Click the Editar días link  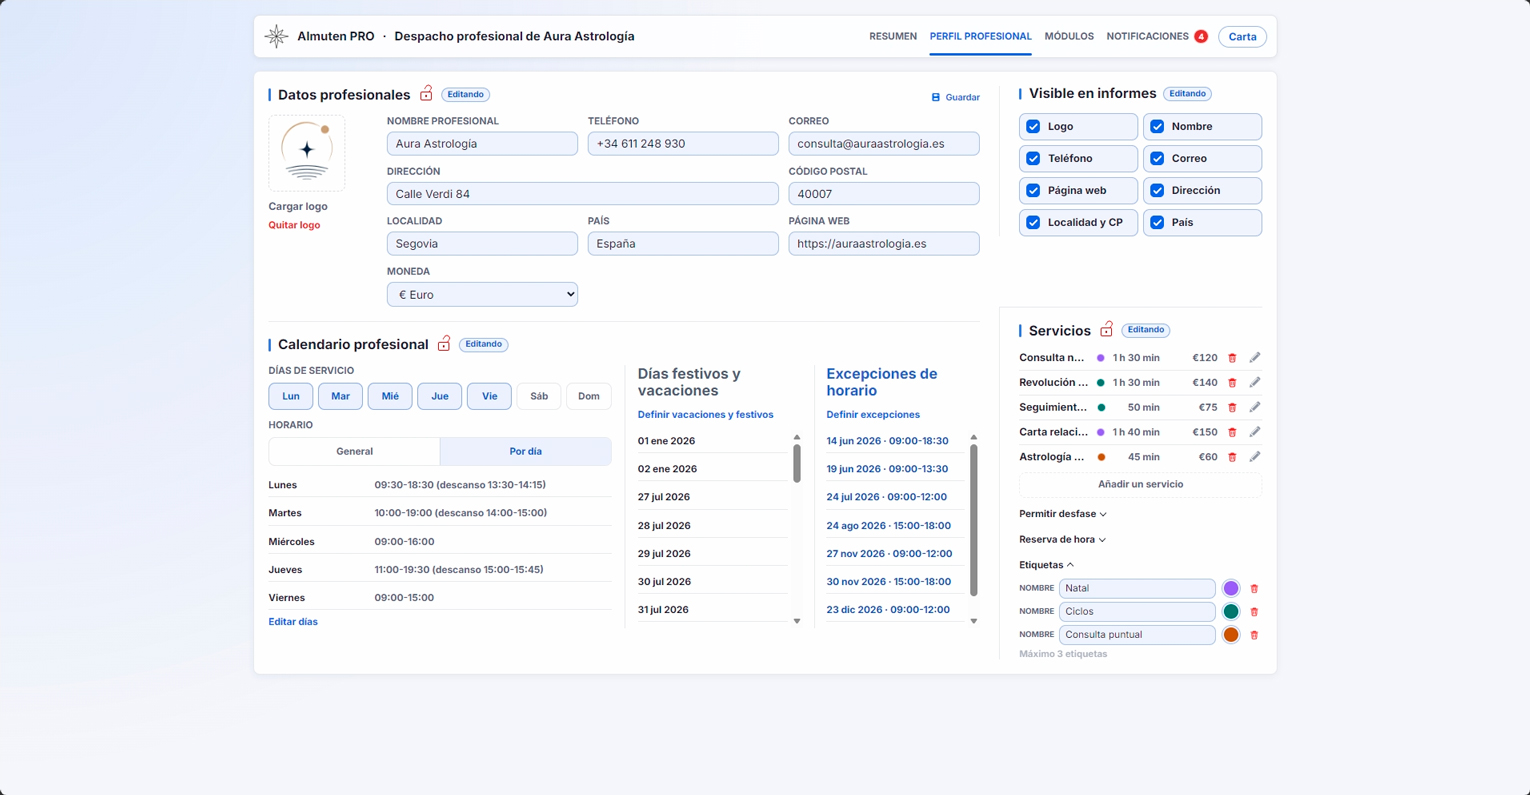tap(293, 622)
